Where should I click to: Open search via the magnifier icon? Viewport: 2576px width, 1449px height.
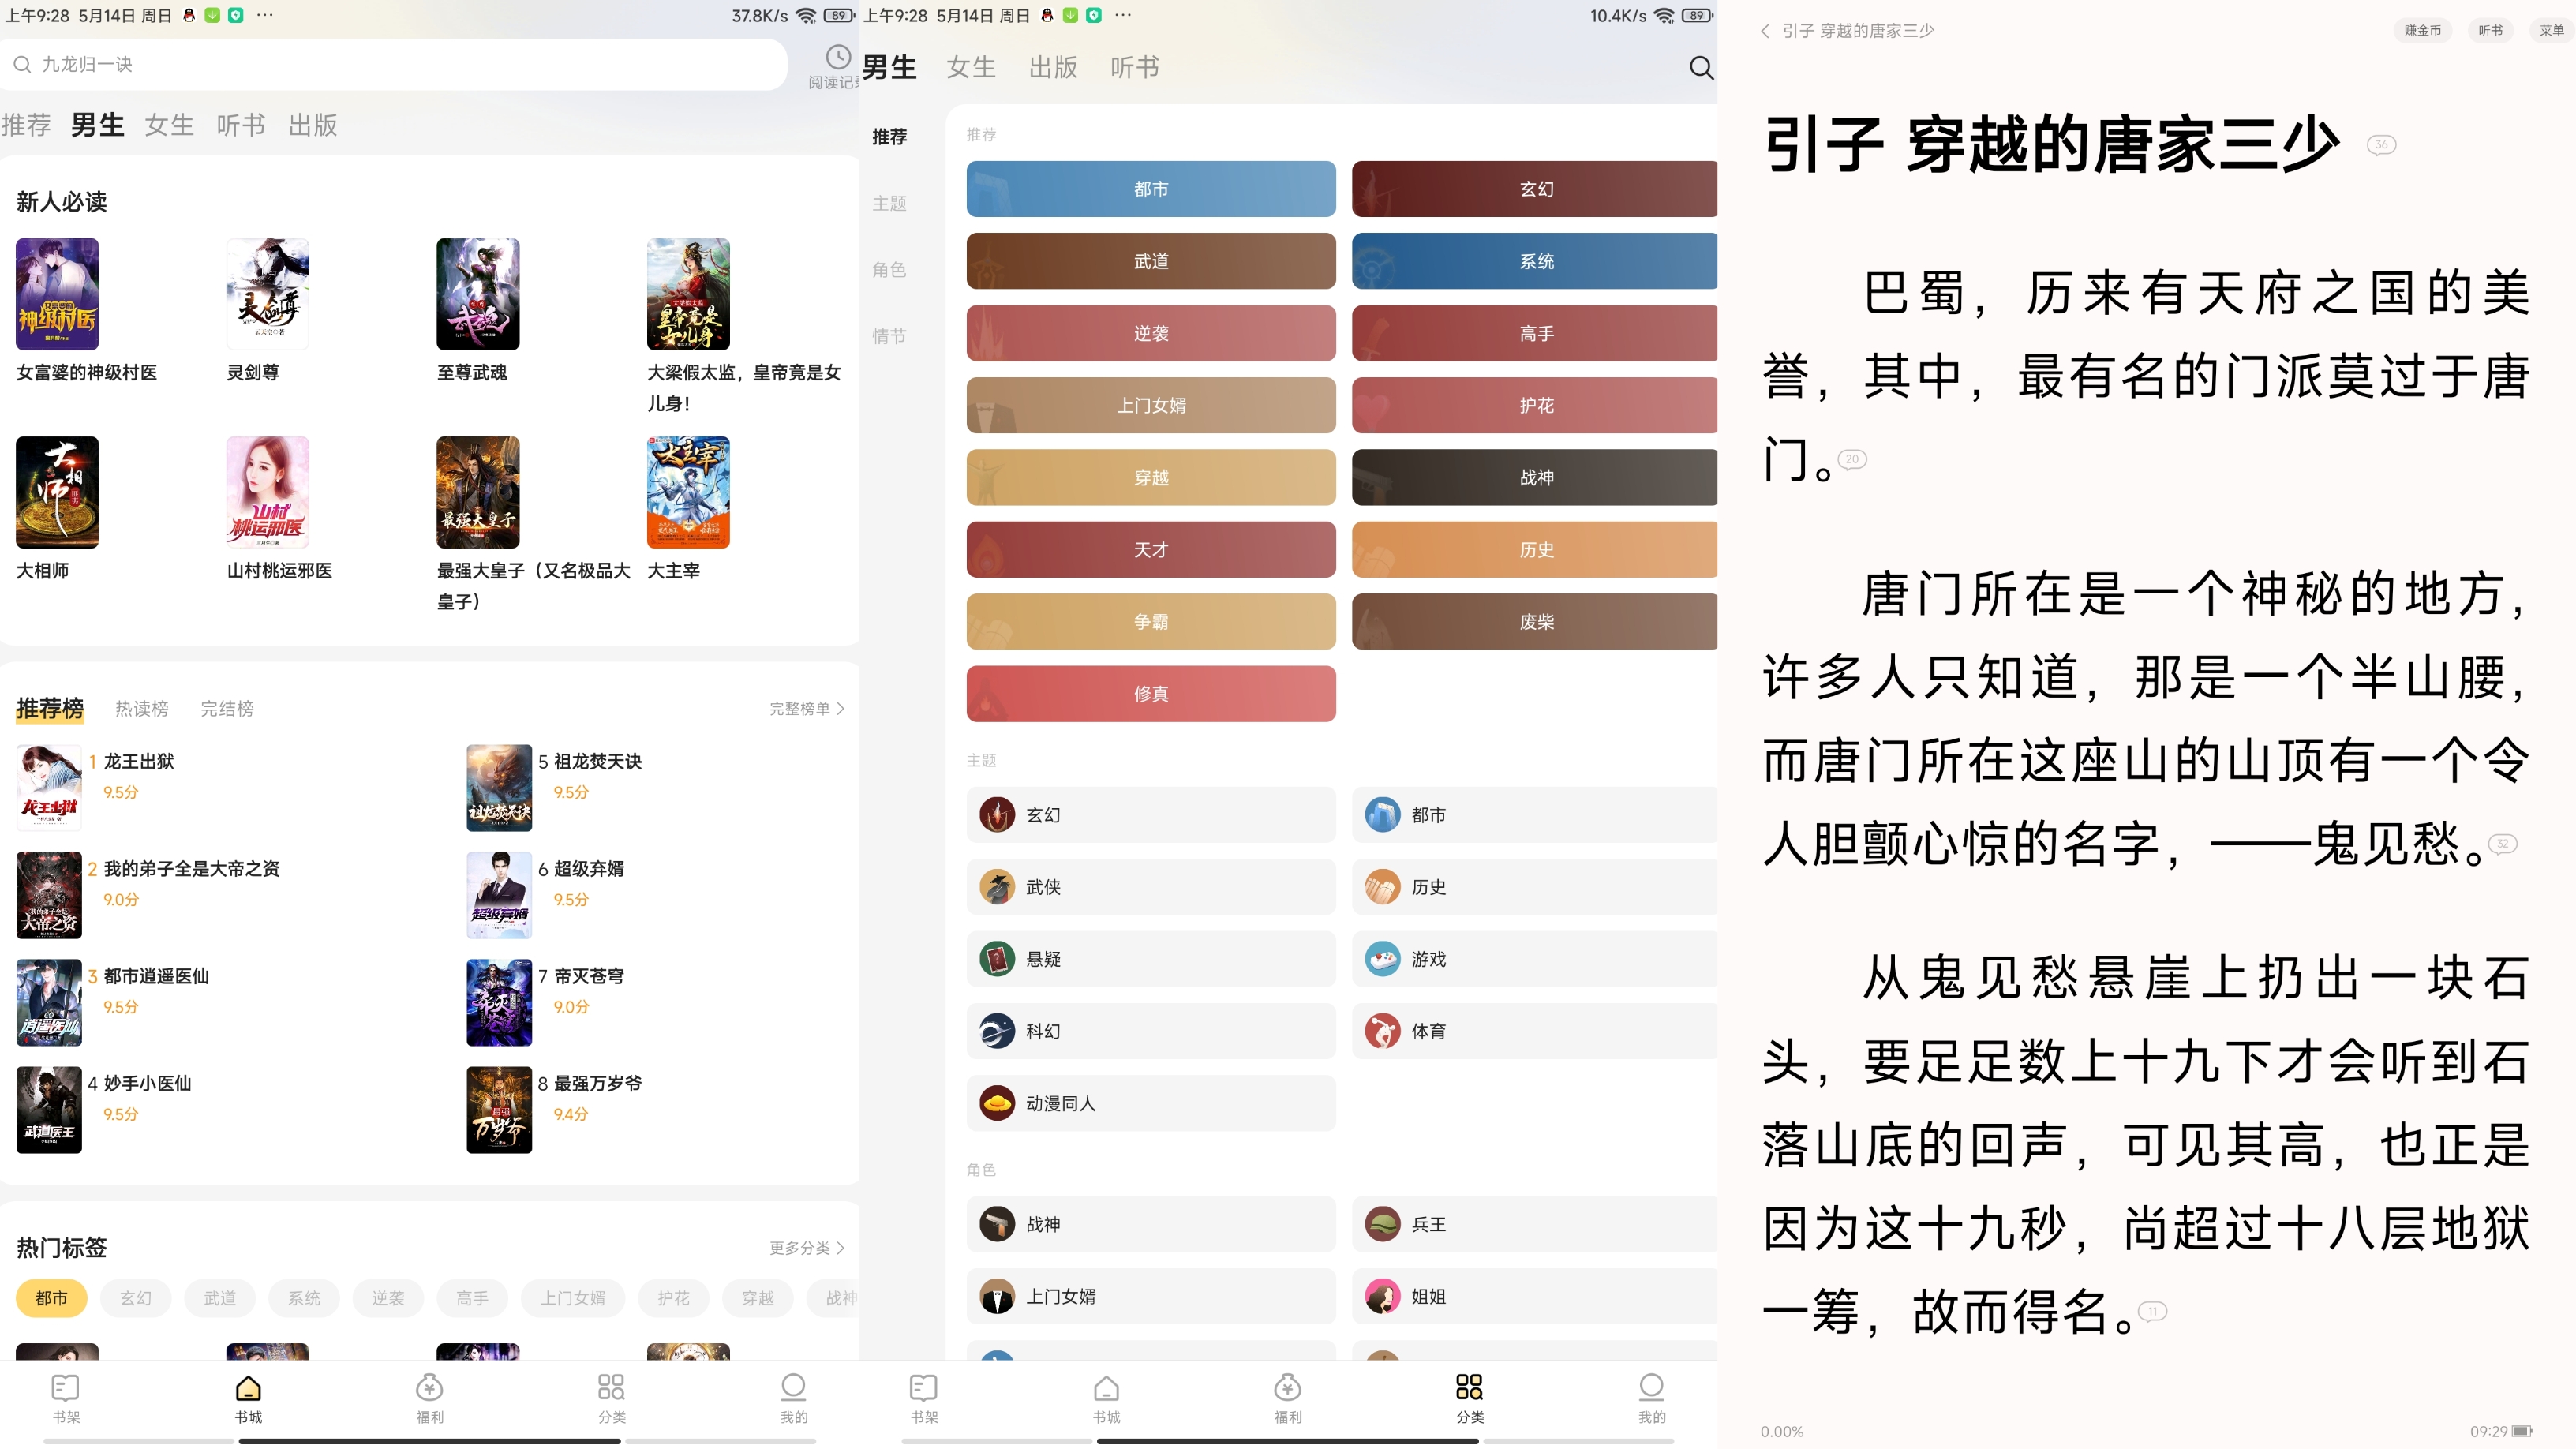[1700, 68]
